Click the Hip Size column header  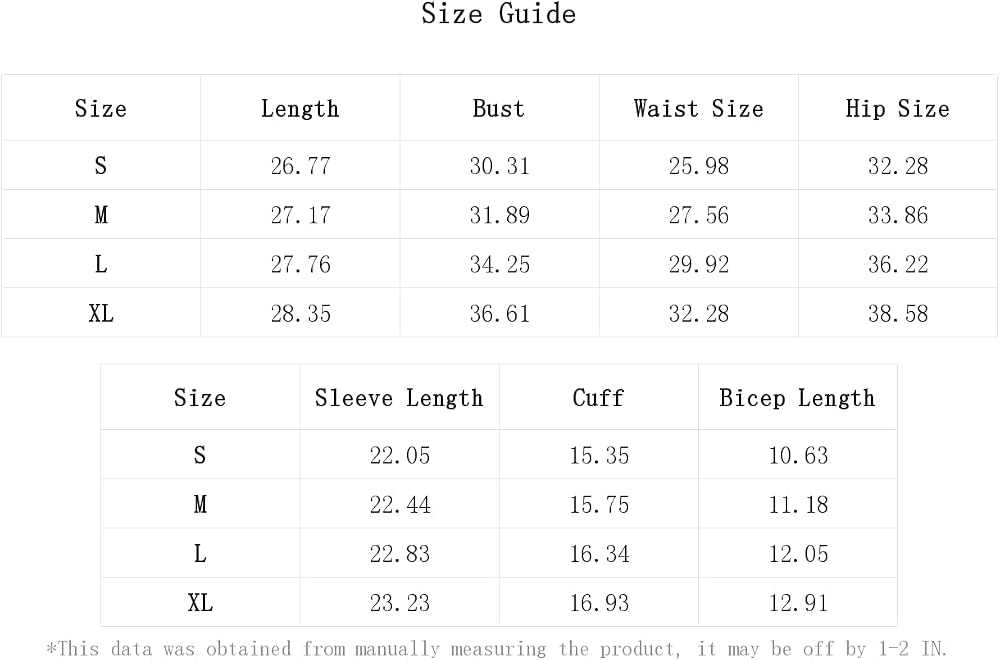(x=897, y=109)
